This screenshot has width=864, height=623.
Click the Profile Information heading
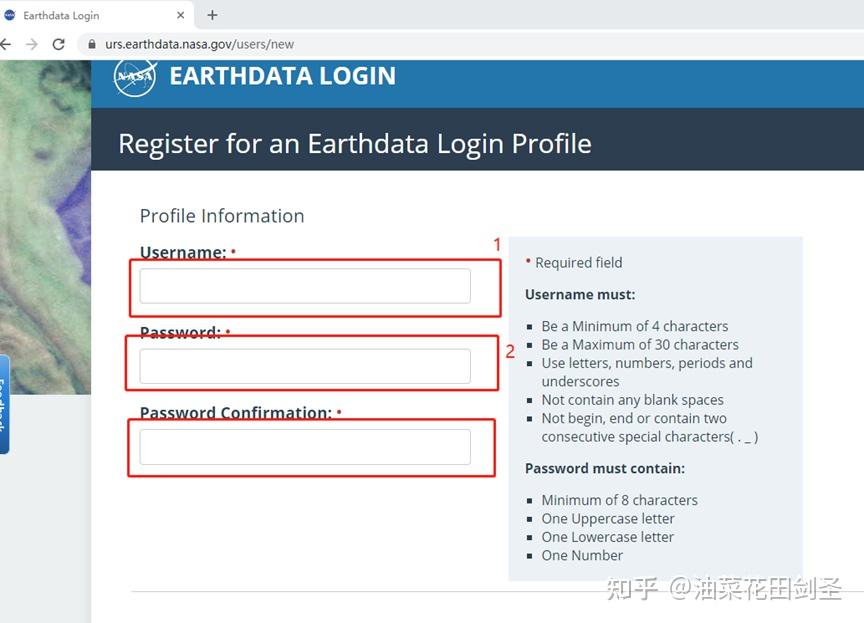click(221, 216)
